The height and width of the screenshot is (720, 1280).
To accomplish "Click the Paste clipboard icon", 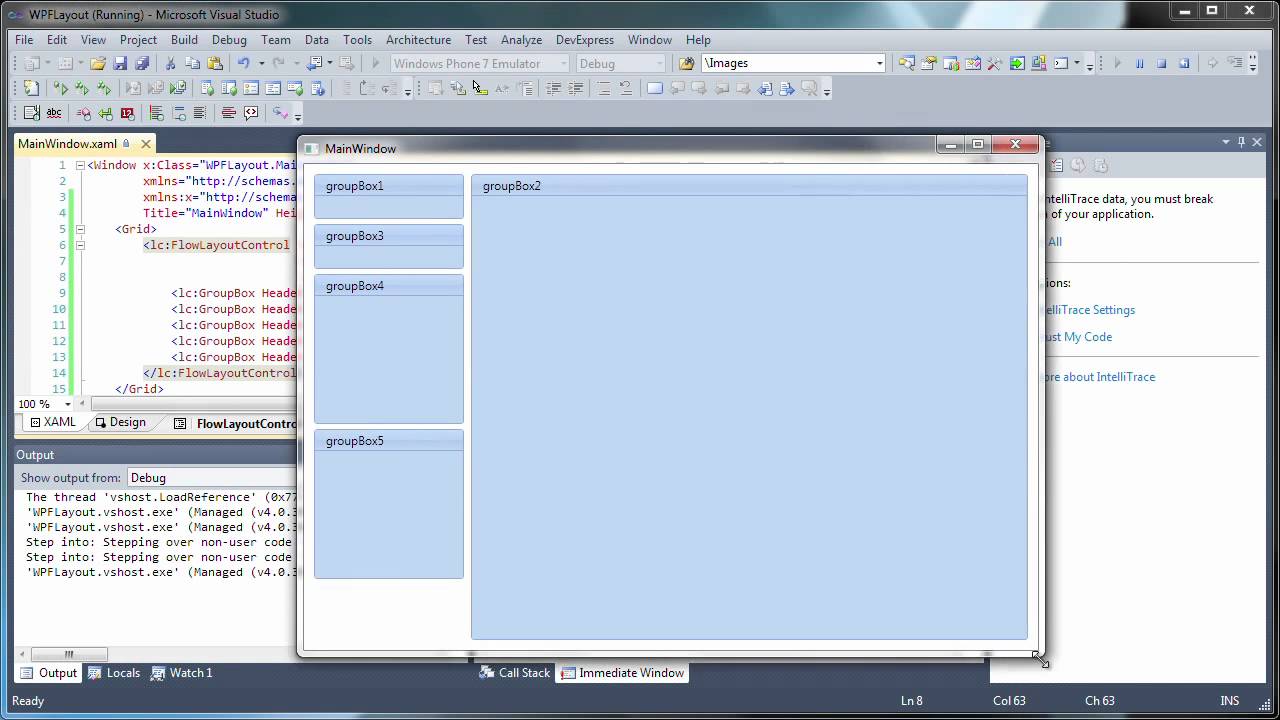I will 214,63.
